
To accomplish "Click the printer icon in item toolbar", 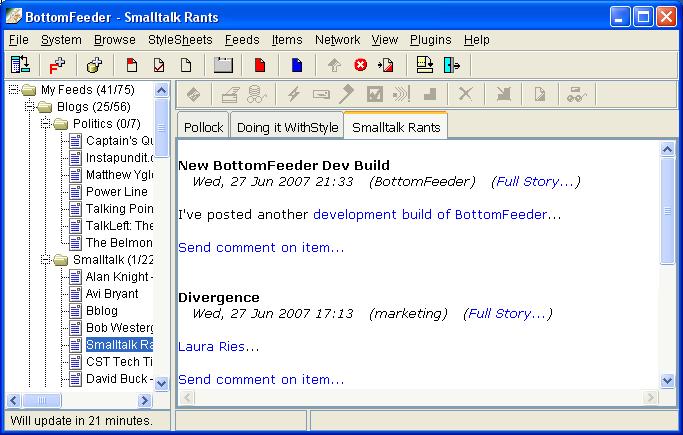I will [x=230, y=94].
